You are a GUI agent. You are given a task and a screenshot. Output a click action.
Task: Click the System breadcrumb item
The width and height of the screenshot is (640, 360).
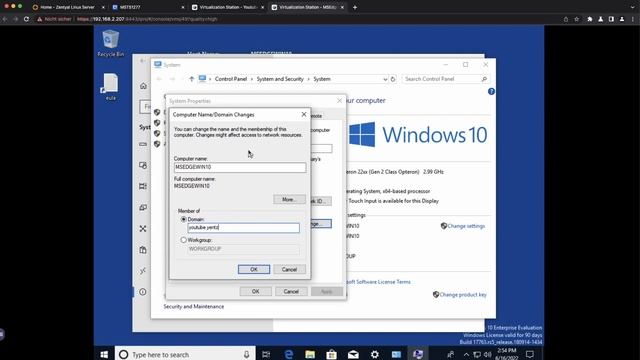tap(322, 79)
